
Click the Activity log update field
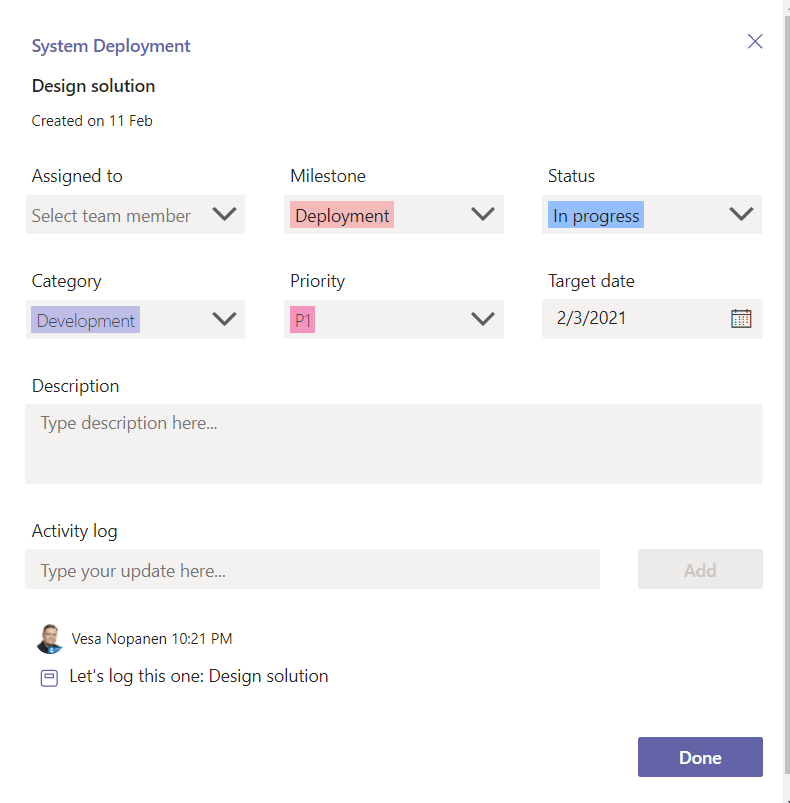click(312, 570)
